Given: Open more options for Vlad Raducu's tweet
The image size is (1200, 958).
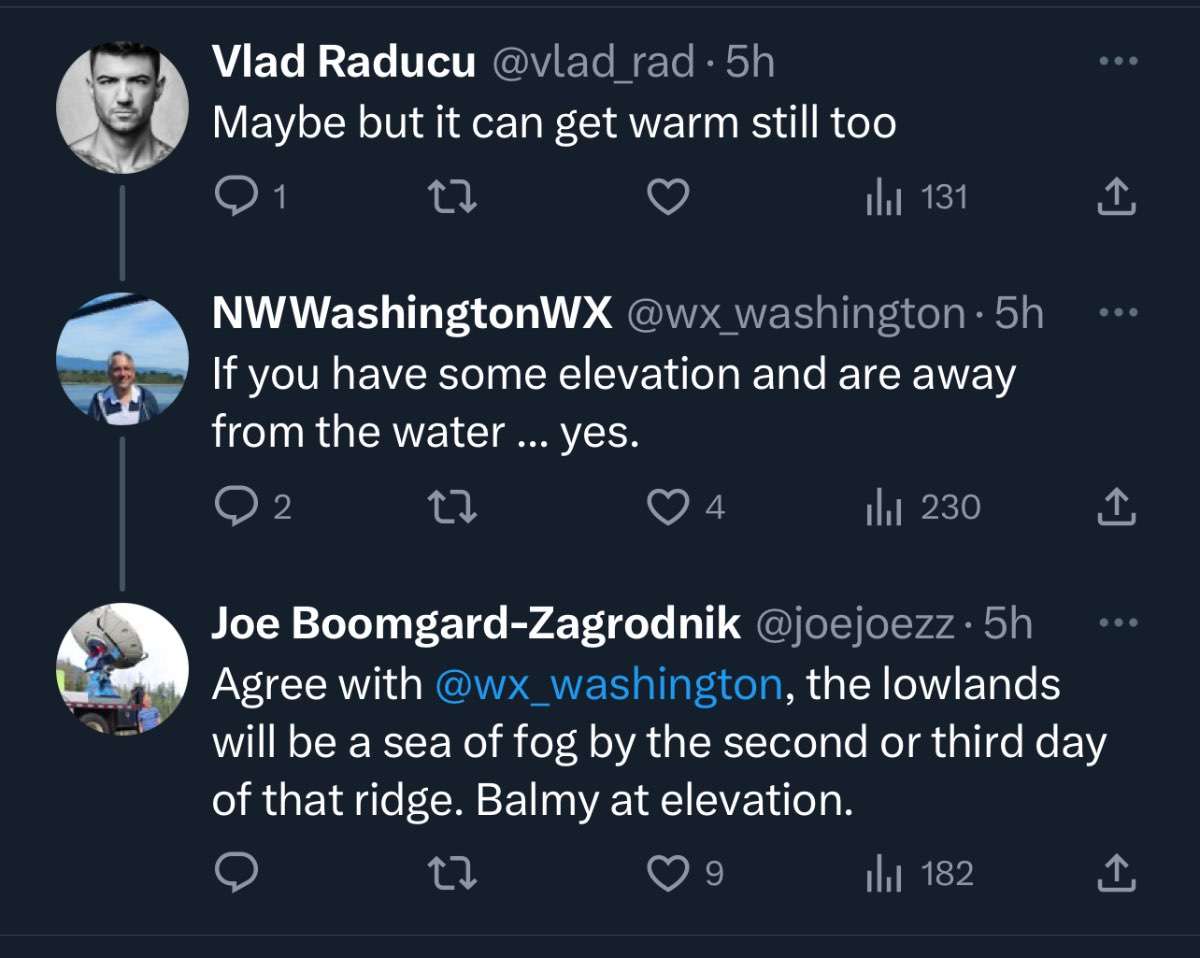Looking at the screenshot, I should click(1117, 62).
